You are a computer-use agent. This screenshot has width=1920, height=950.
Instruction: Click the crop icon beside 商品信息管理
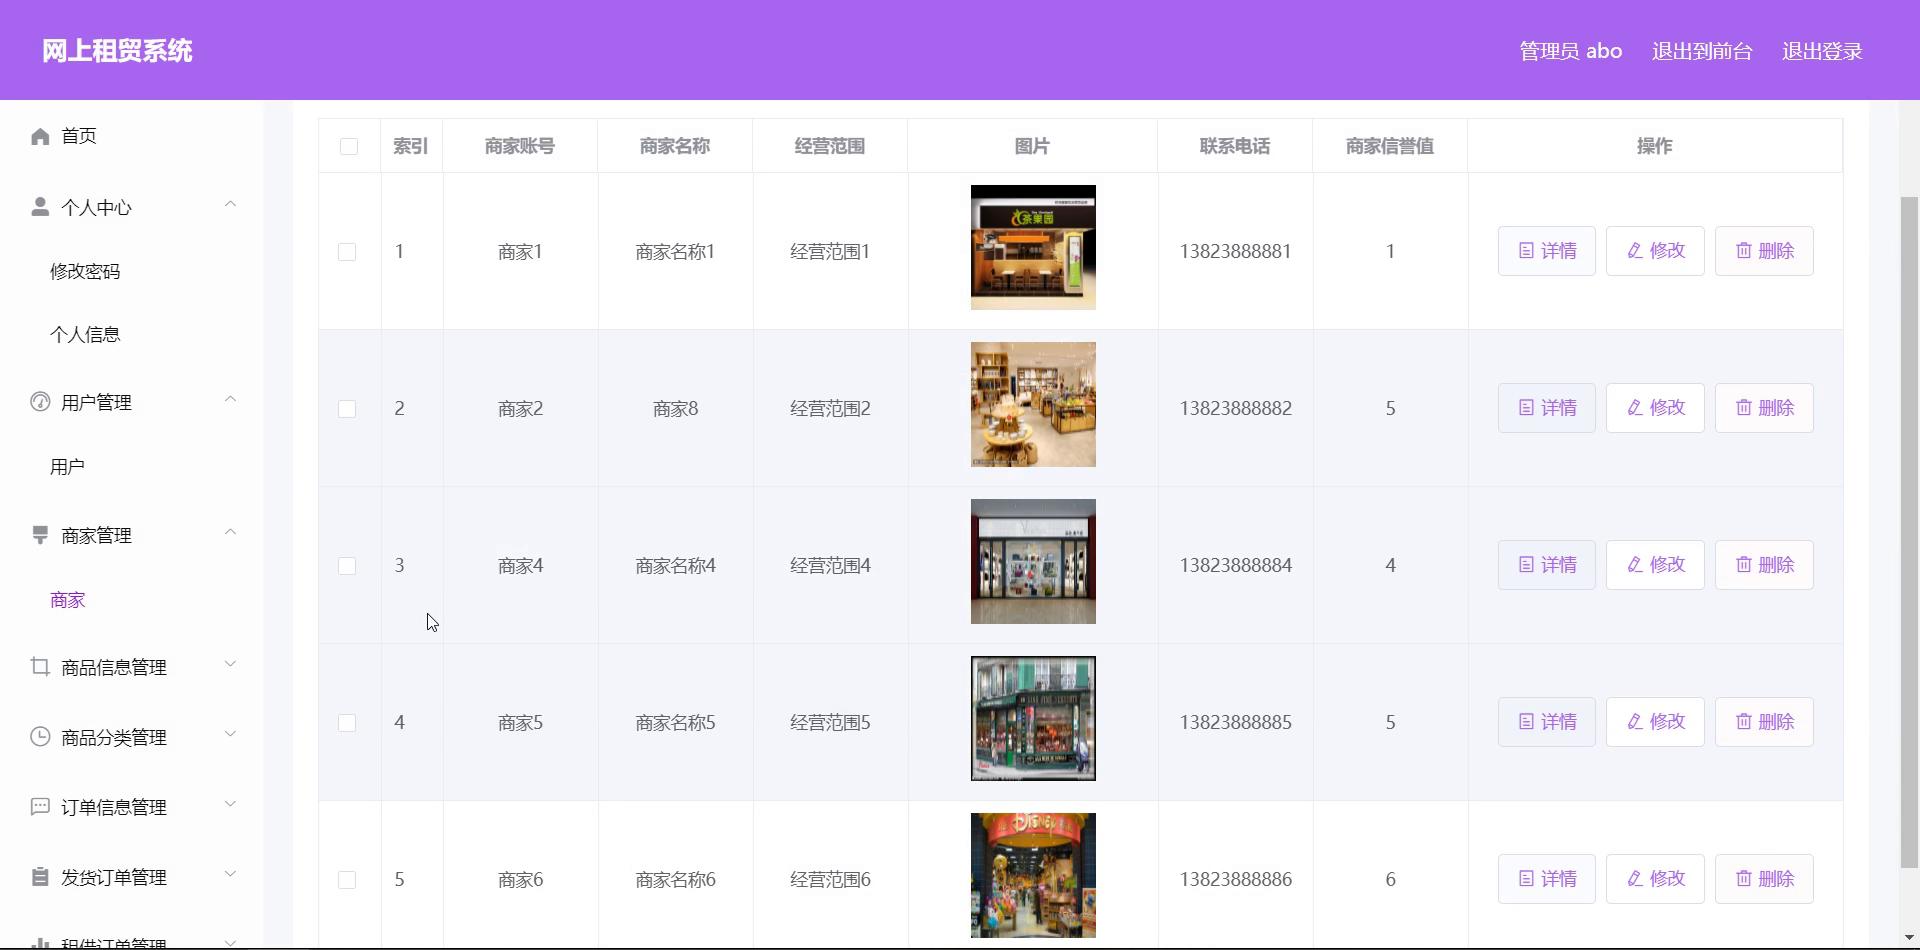[x=40, y=667]
